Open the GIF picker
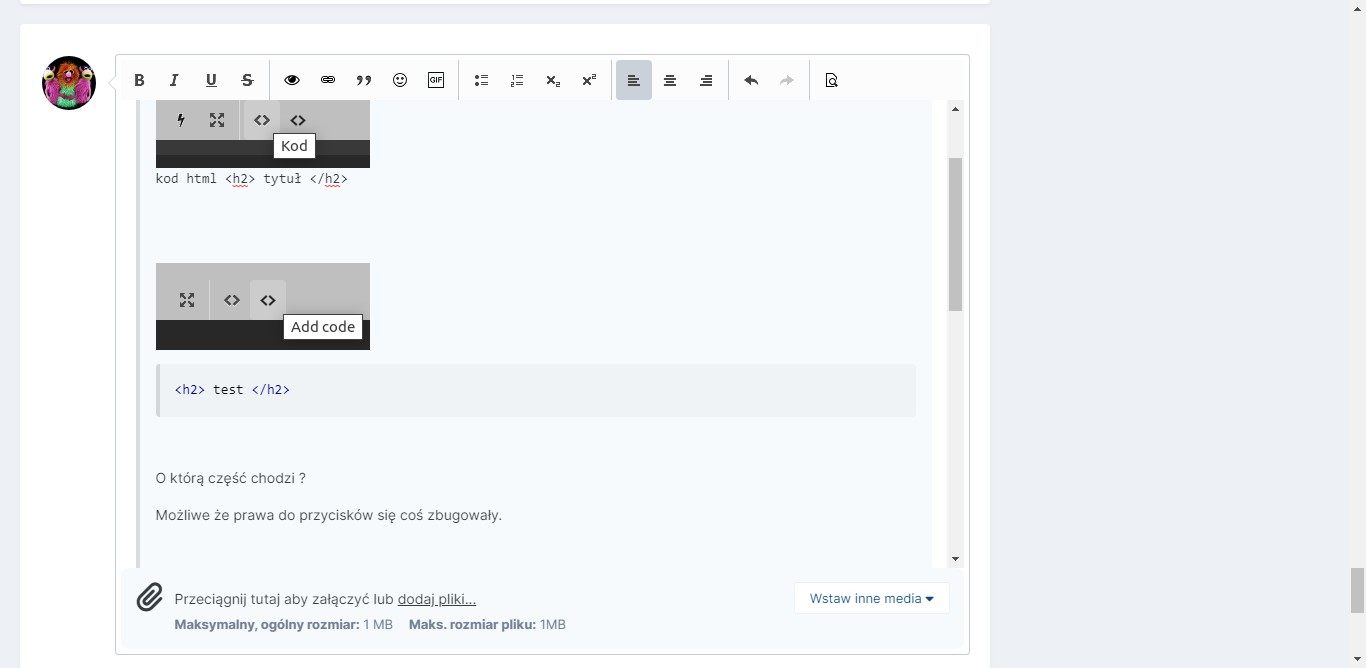1366x668 pixels. point(436,80)
